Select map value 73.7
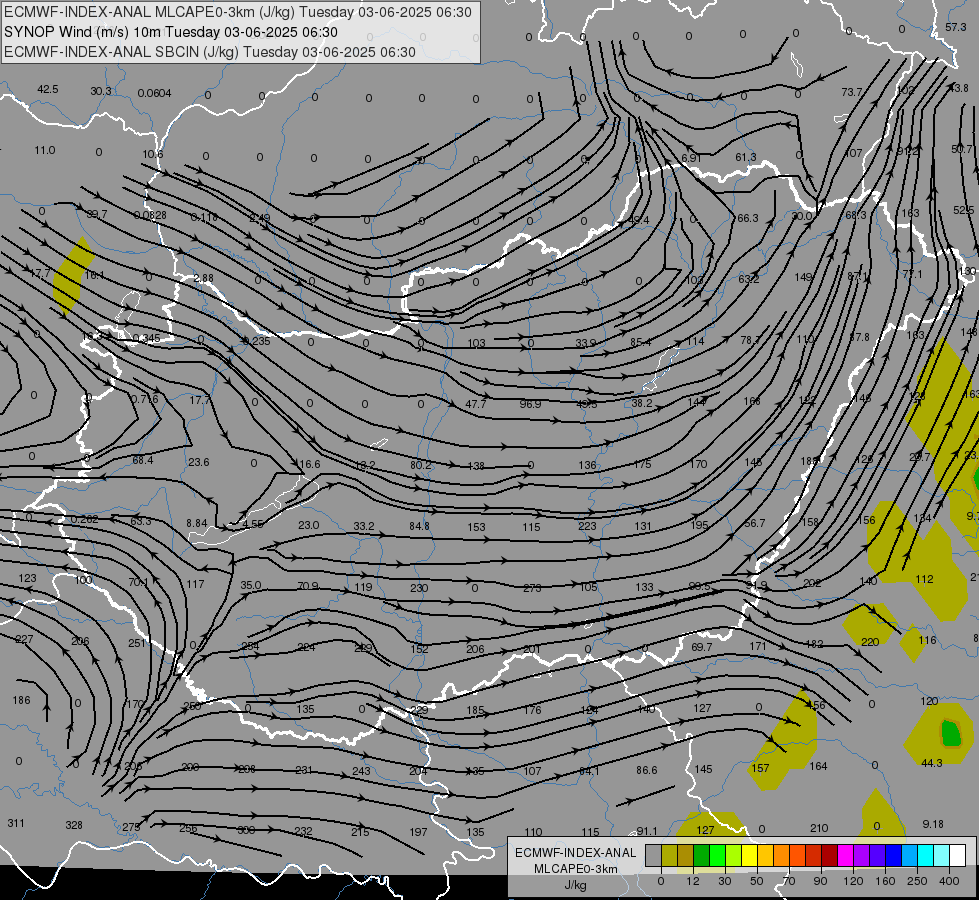 pyautogui.click(x=852, y=92)
